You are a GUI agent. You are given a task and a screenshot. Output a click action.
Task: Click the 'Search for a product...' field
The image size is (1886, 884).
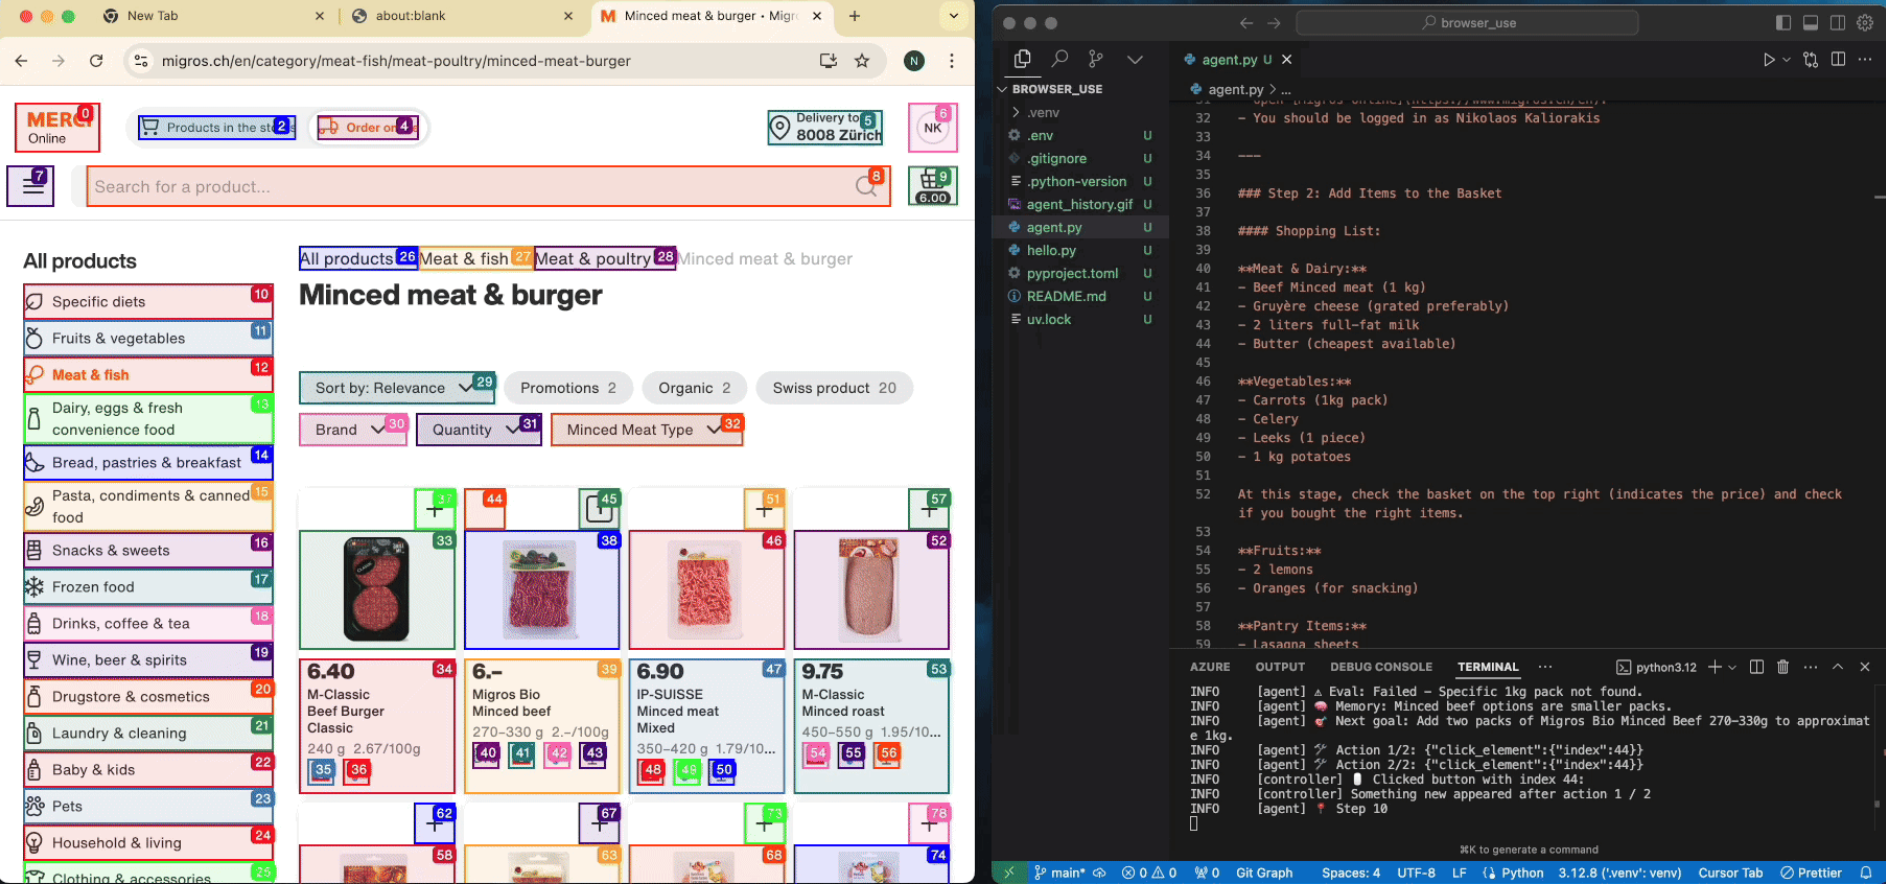pyautogui.click(x=488, y=187)
